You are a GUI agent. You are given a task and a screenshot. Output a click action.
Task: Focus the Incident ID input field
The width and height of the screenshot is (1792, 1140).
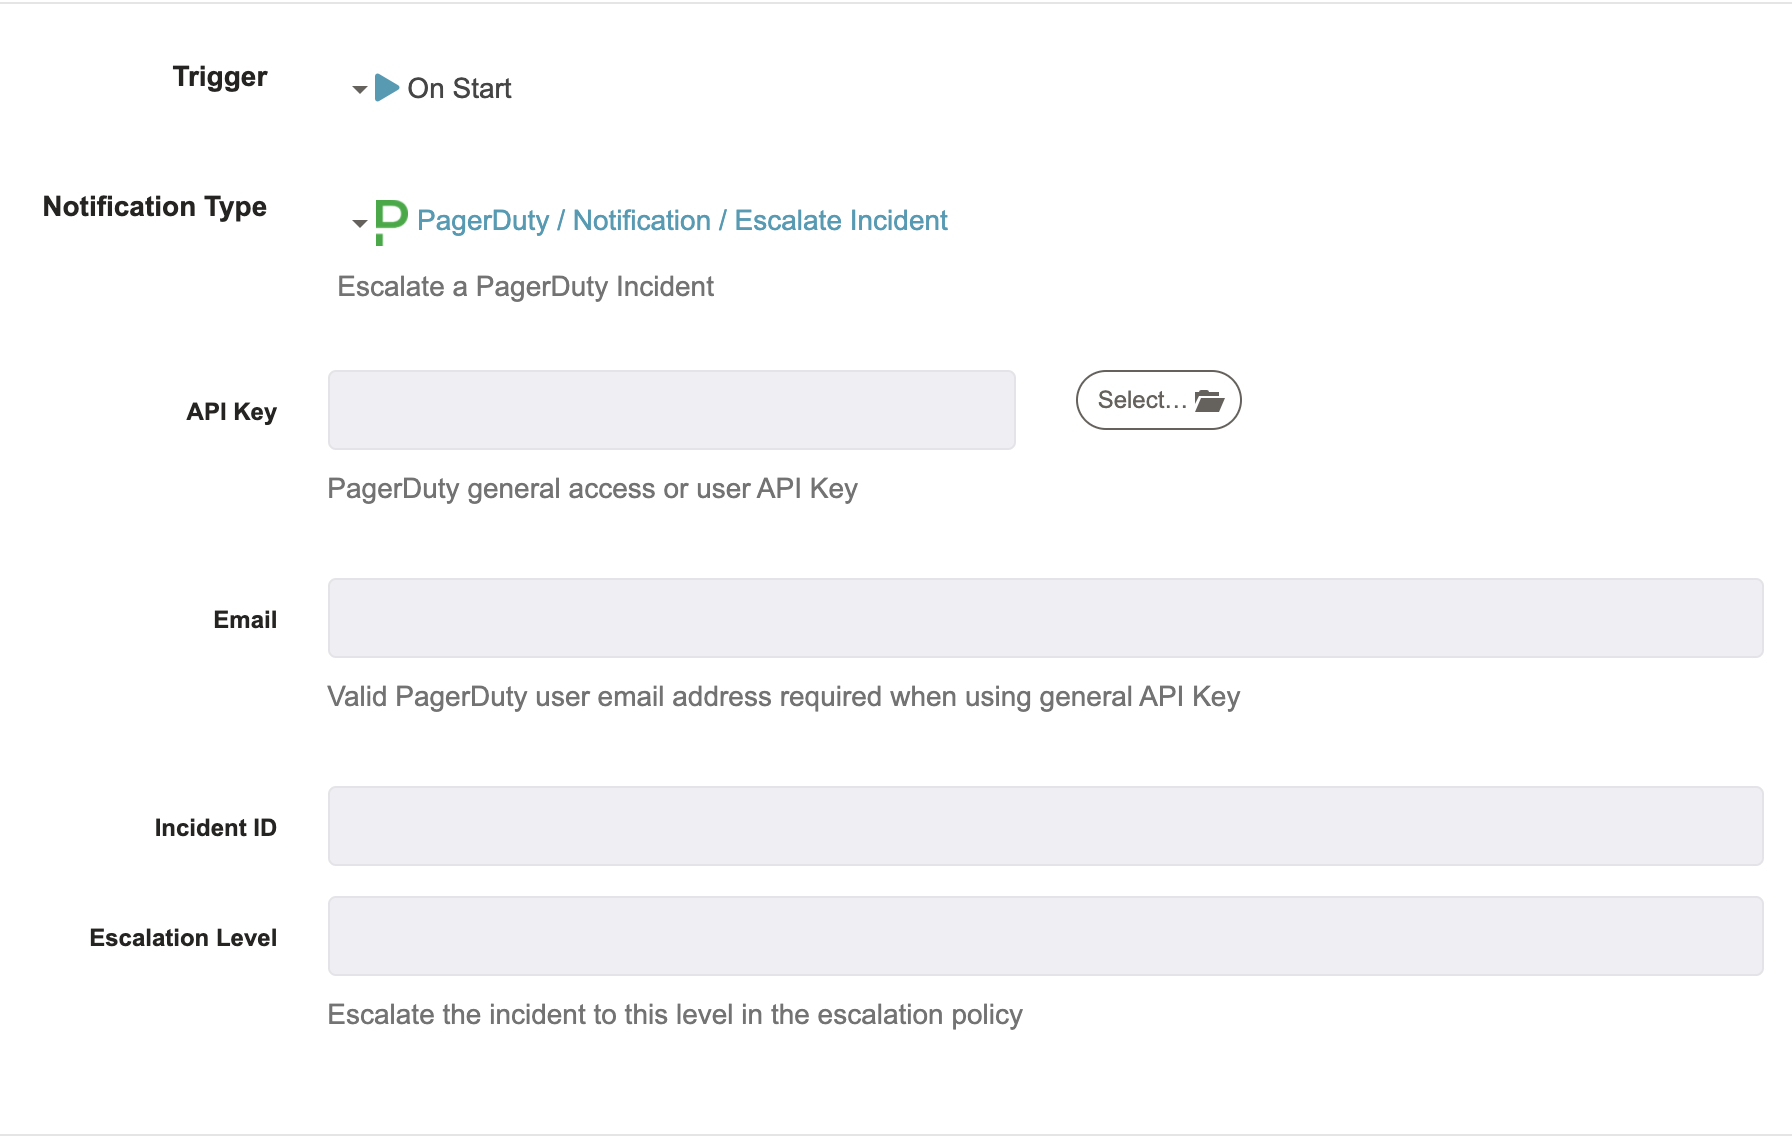1045,826
